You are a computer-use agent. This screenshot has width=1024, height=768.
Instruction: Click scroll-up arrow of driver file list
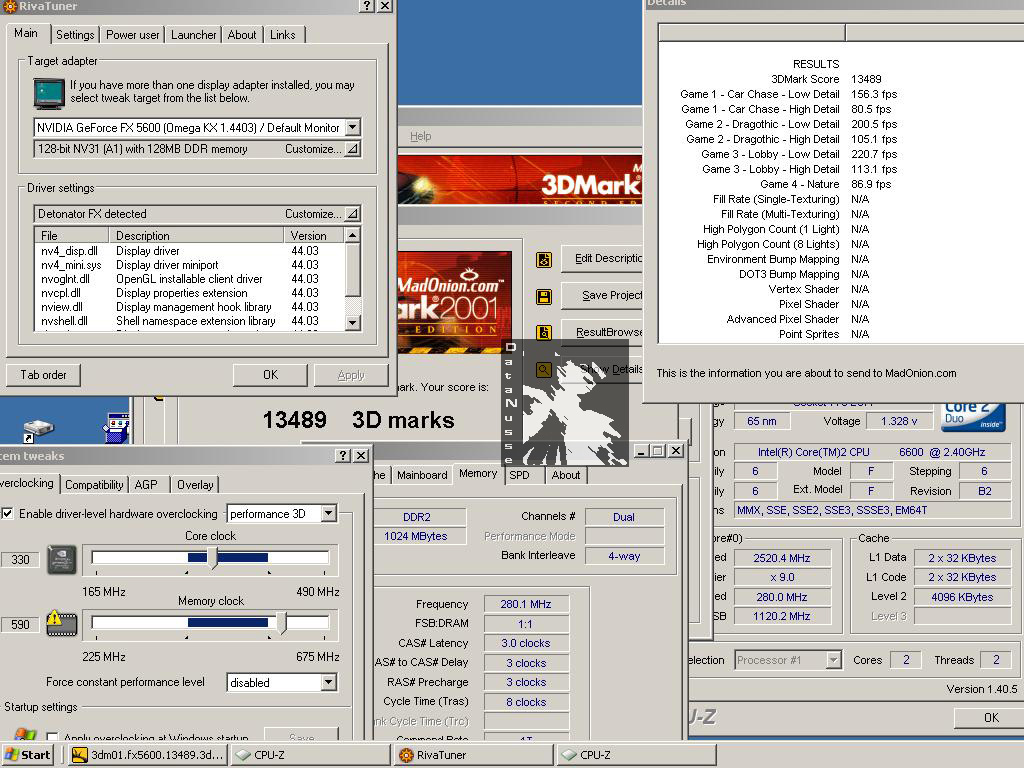coord(352,234)
